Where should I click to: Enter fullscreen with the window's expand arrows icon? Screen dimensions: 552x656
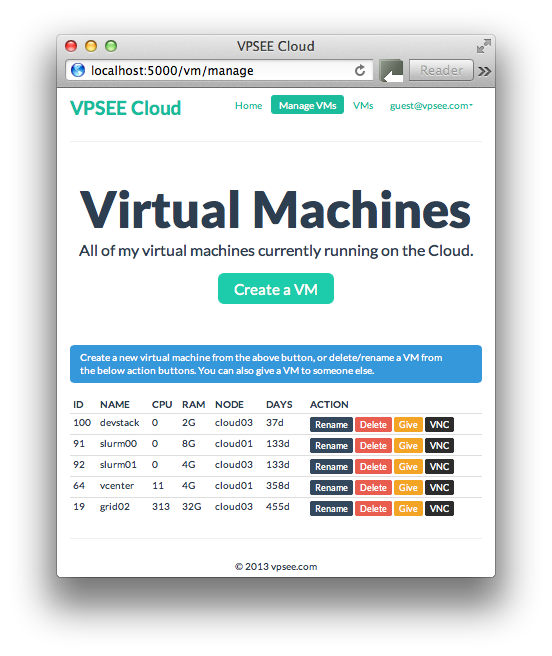pos(483,46)
